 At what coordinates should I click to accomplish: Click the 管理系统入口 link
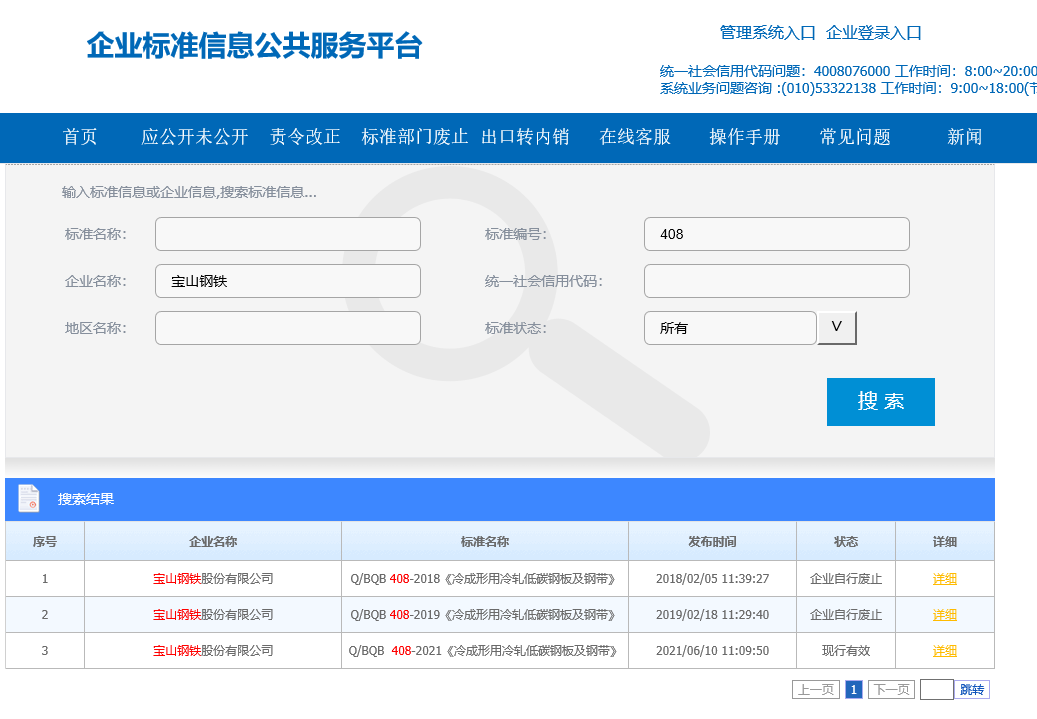coord(768,33)
